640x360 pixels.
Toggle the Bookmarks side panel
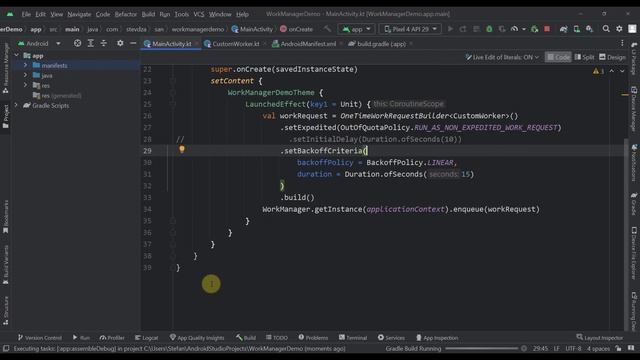click(x=6, y=217)
